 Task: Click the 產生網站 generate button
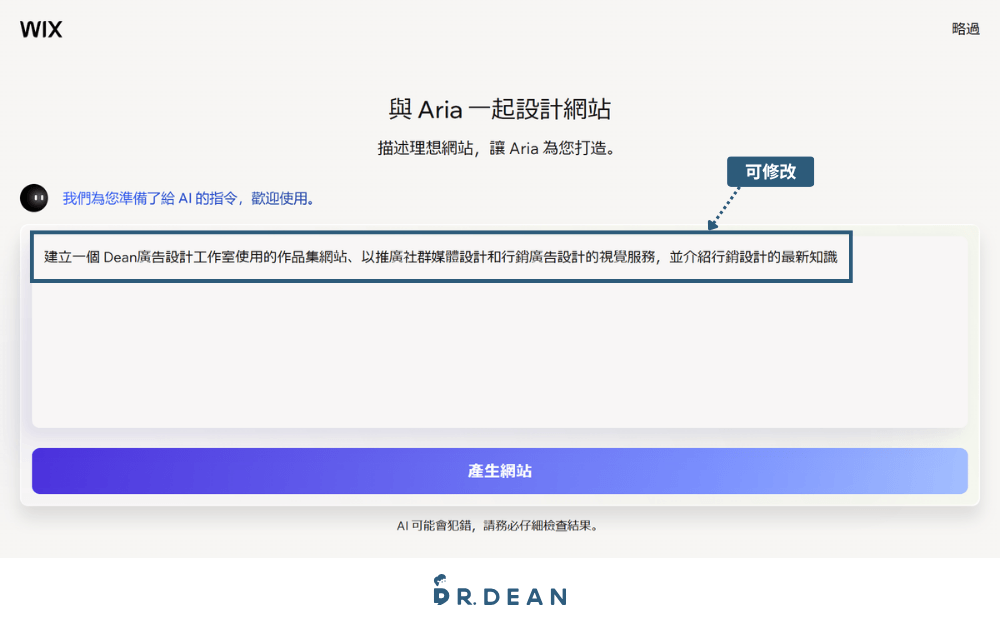(x=499, y=471)
